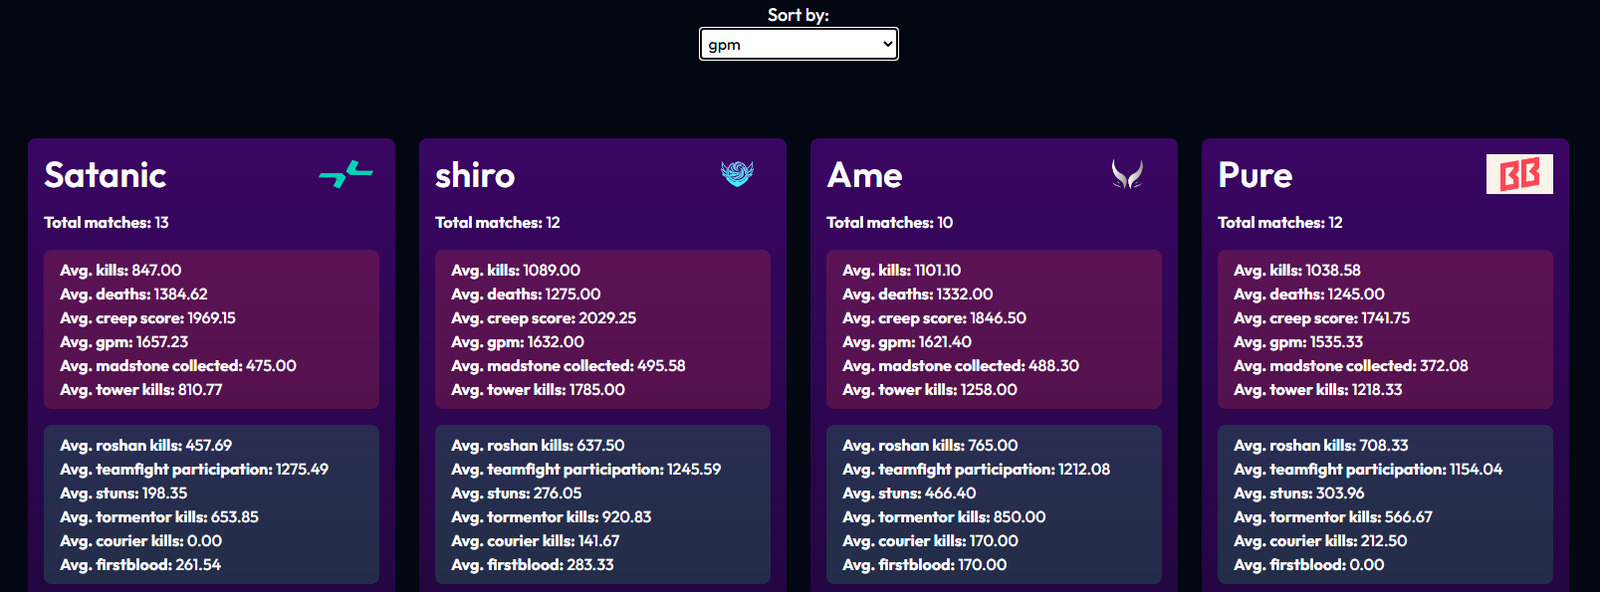Open the Pure player name heading

[x=1255, y=176]
